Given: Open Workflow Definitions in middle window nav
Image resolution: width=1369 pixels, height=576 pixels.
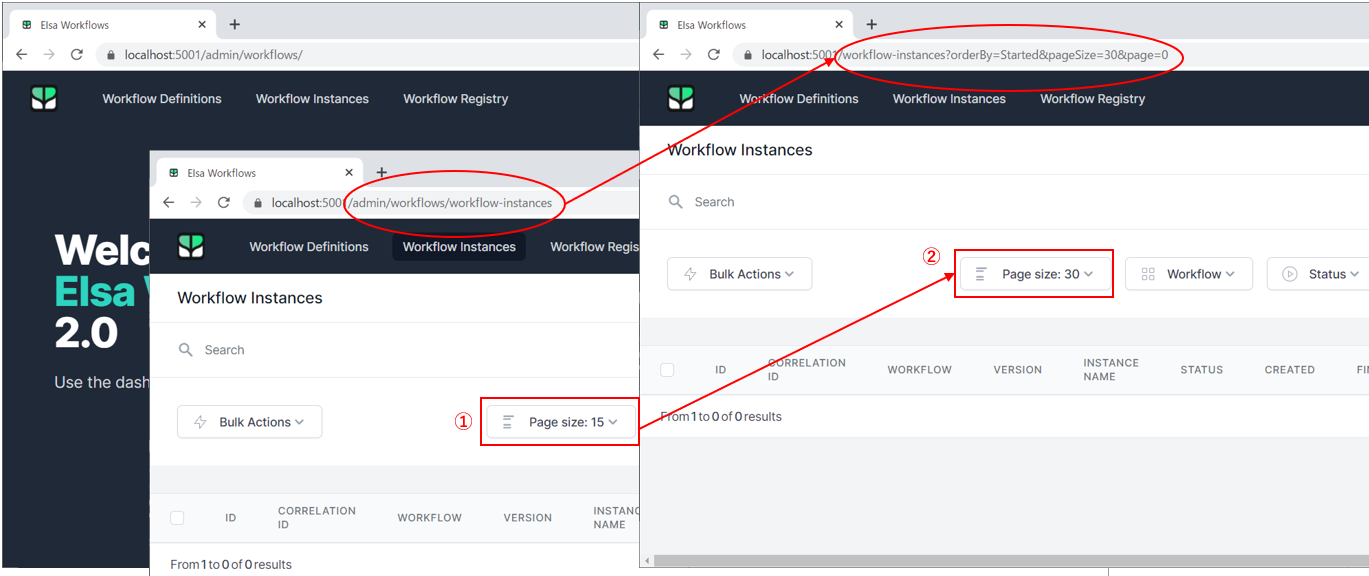Looking at the screenshot, I should 309,246.
